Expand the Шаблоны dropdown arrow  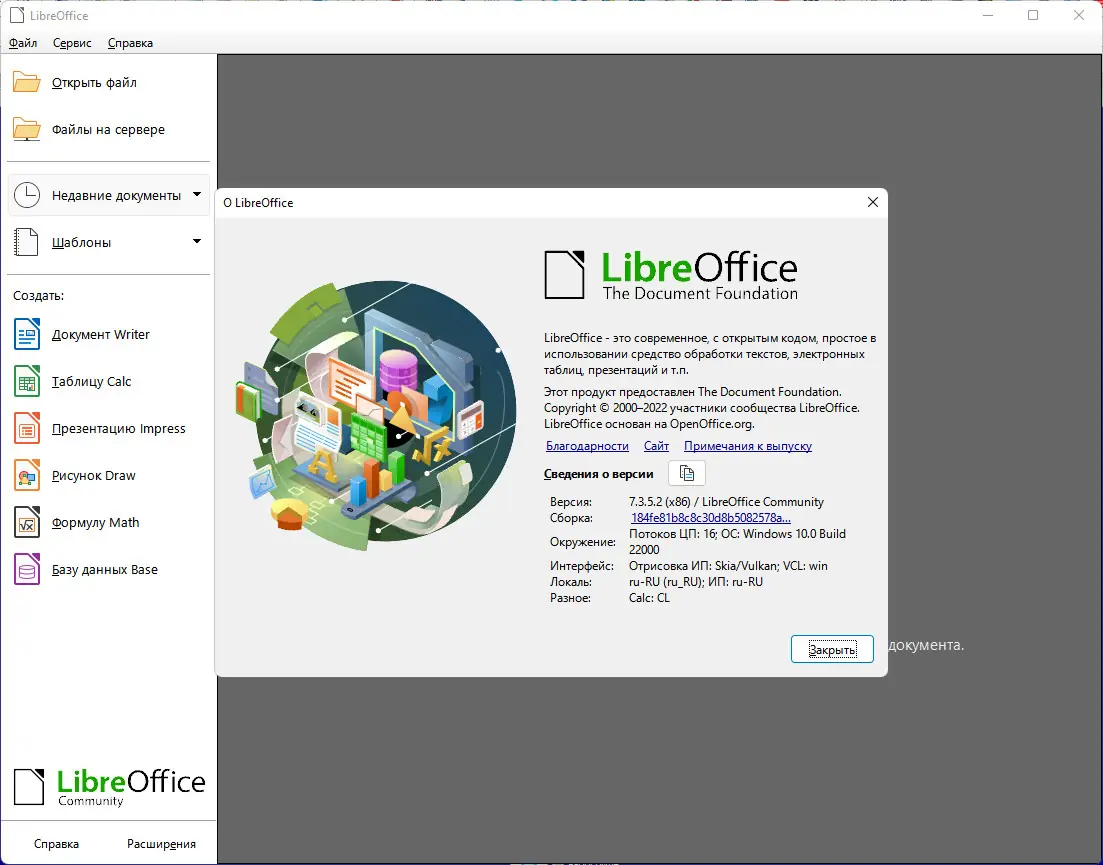coord(195,242)
